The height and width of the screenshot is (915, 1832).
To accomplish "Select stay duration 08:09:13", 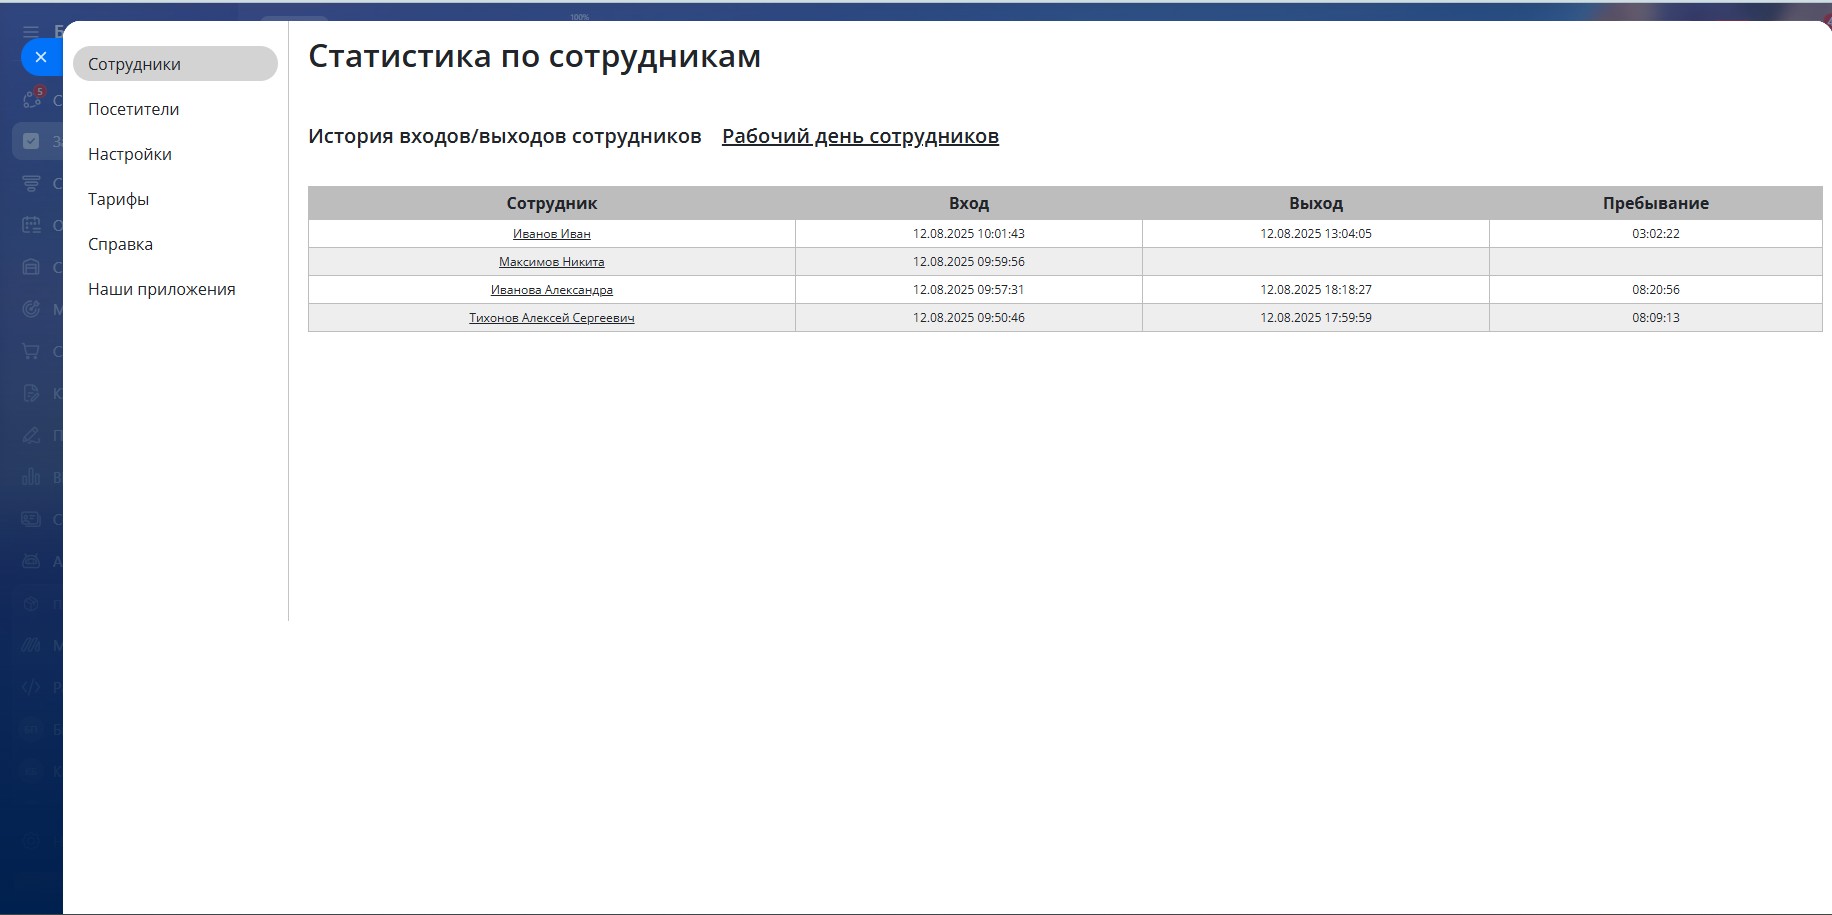I will [1656, 318].
